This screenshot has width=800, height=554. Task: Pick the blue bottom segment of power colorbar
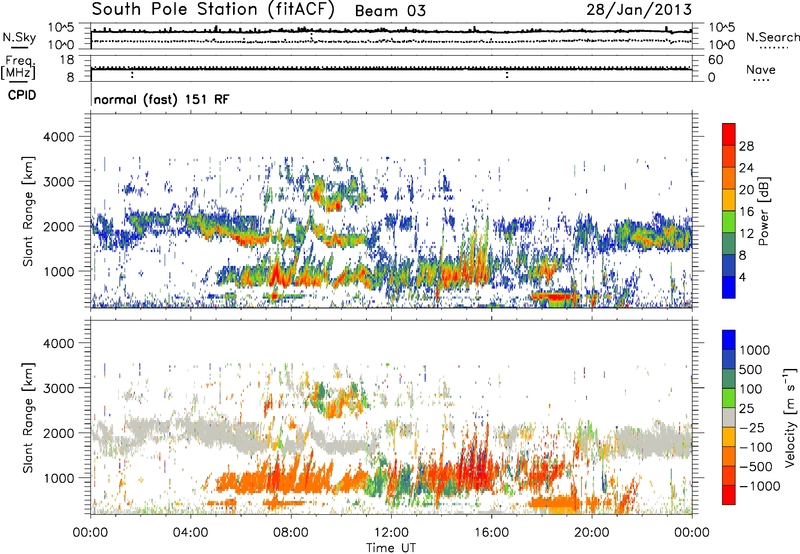tap(729, 287)
